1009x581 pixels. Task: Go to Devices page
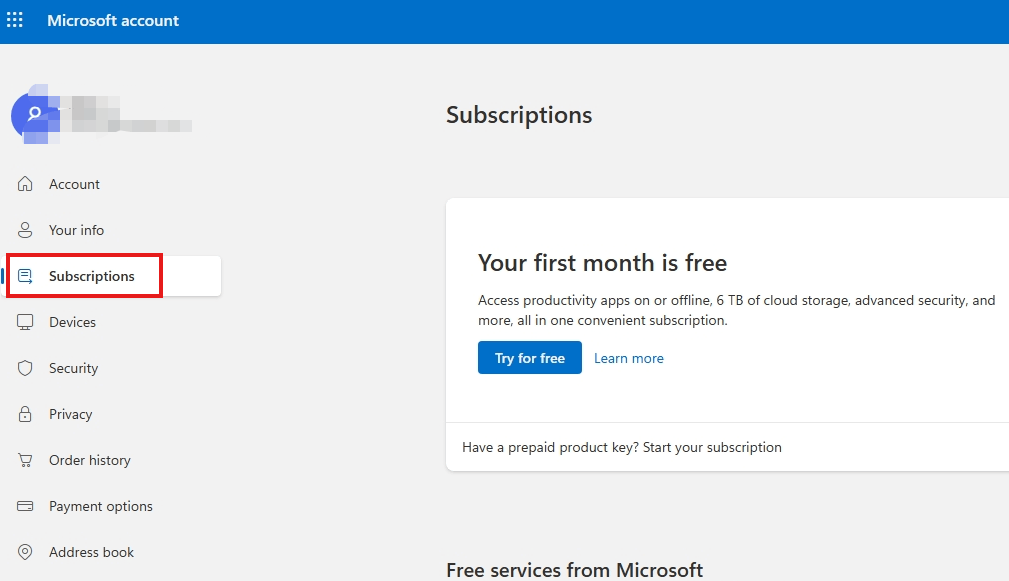click(x=73, y=322)
